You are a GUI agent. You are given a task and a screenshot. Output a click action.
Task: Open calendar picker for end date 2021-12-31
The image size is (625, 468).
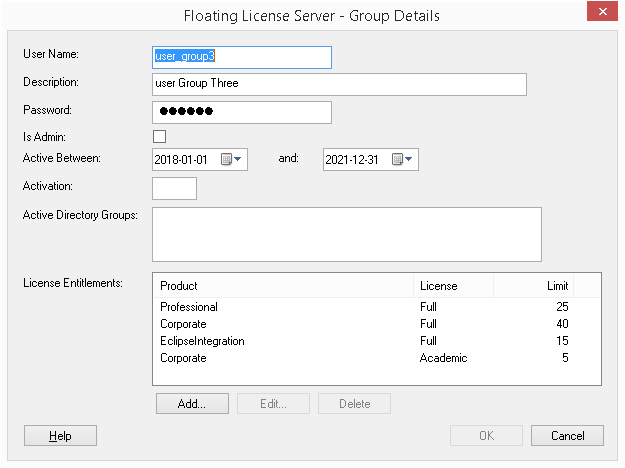403,159
